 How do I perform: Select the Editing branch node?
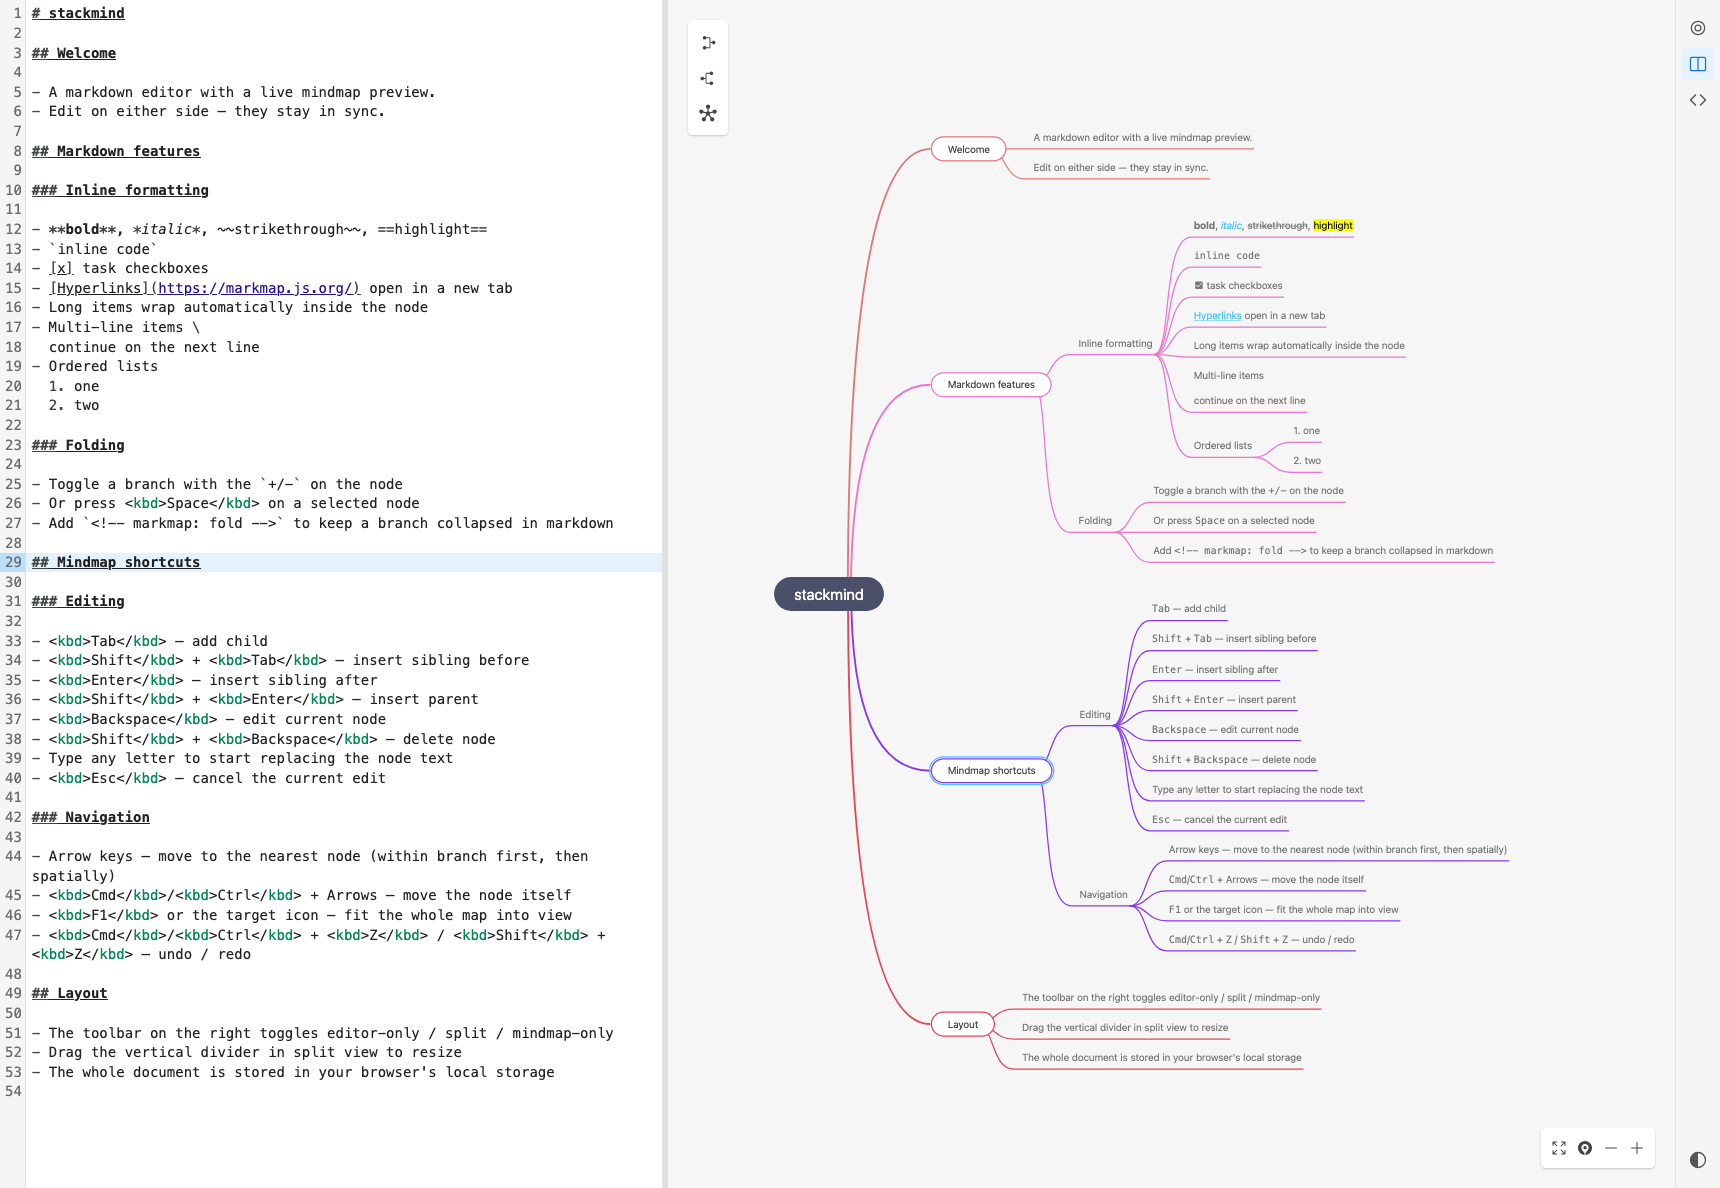[1094, 715]
